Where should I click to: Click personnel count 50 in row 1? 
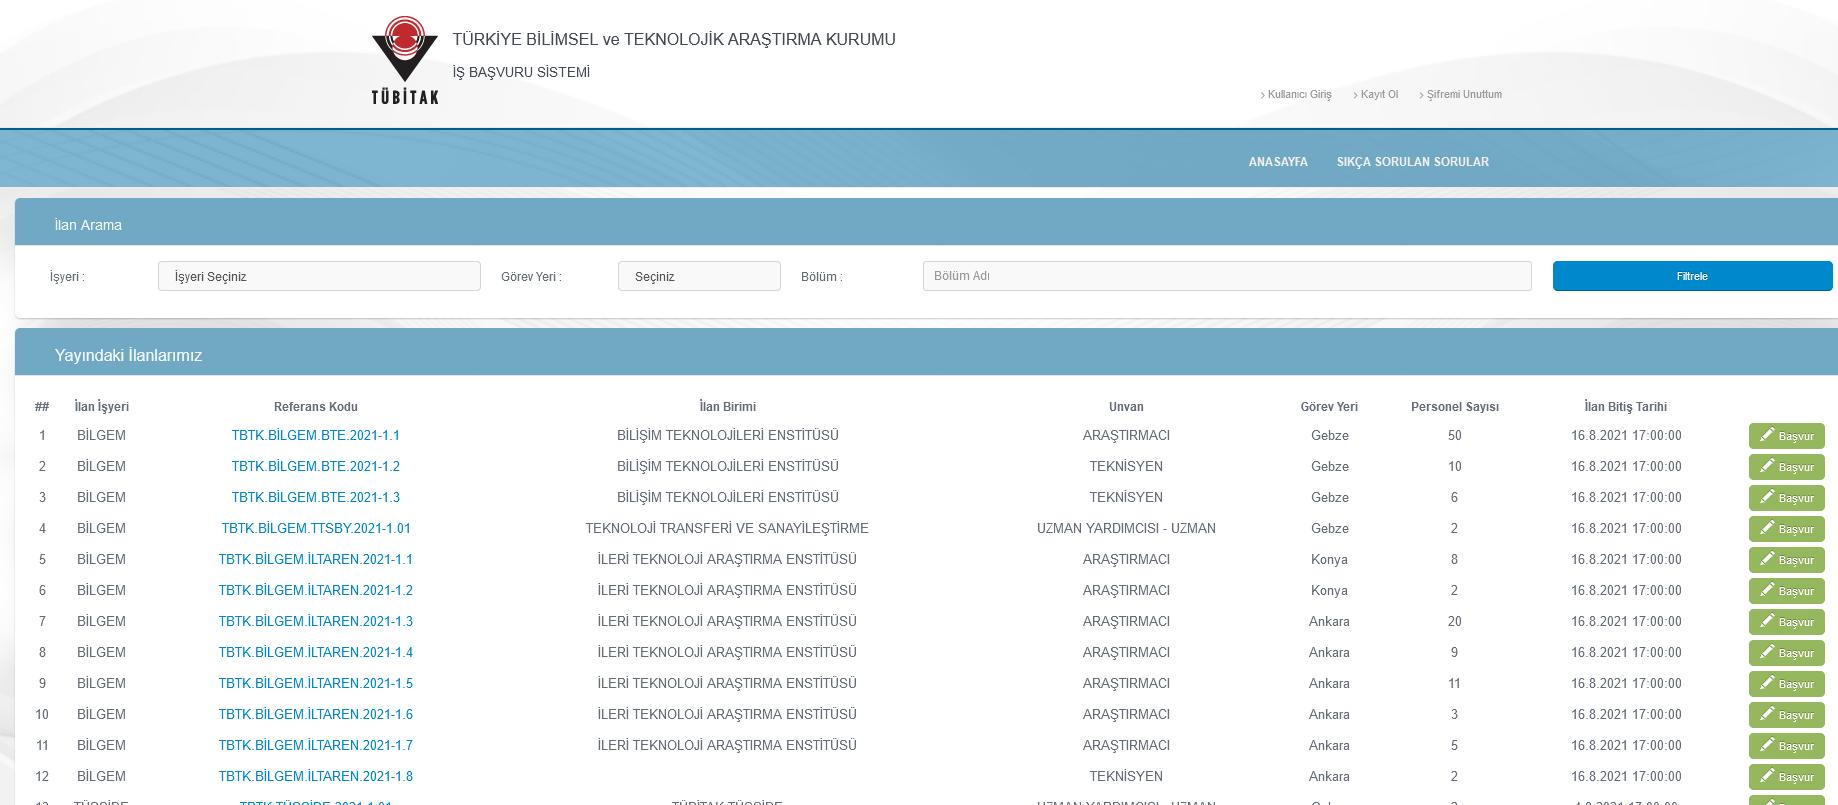point(1454,435)
